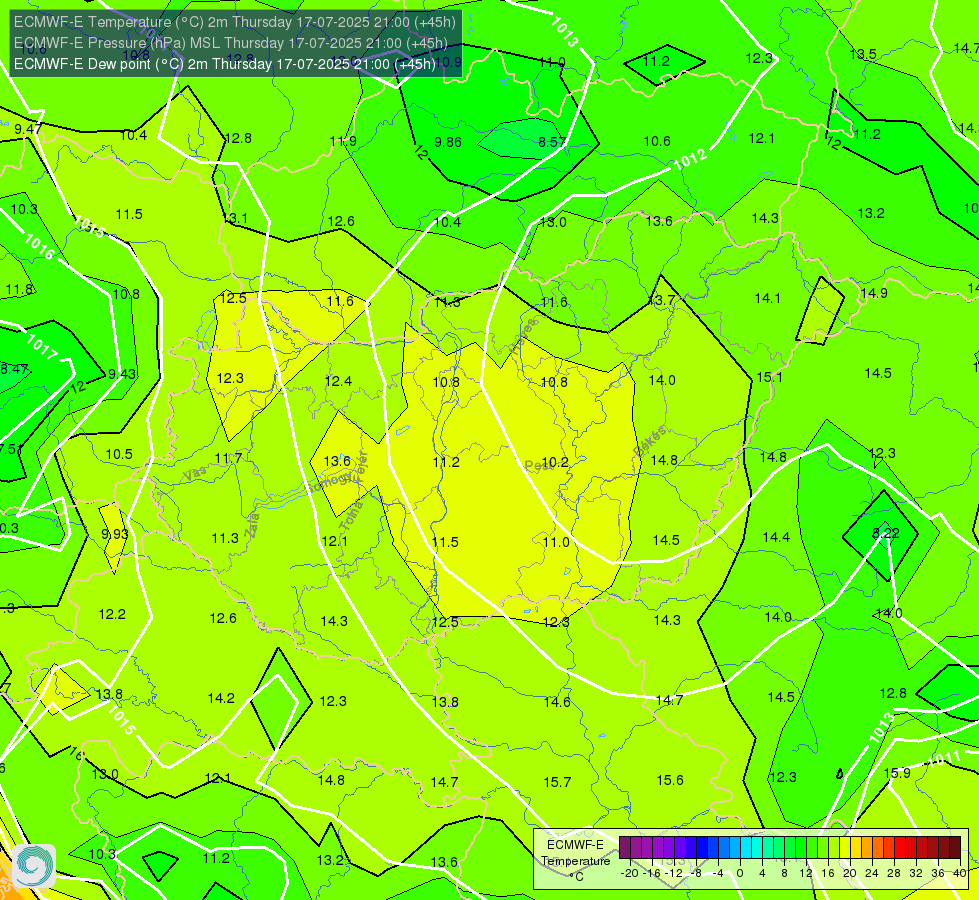The height and width of the screenshot is (900, 979).
Task: Click the 1011 isobar label
Action: point(943,760)
